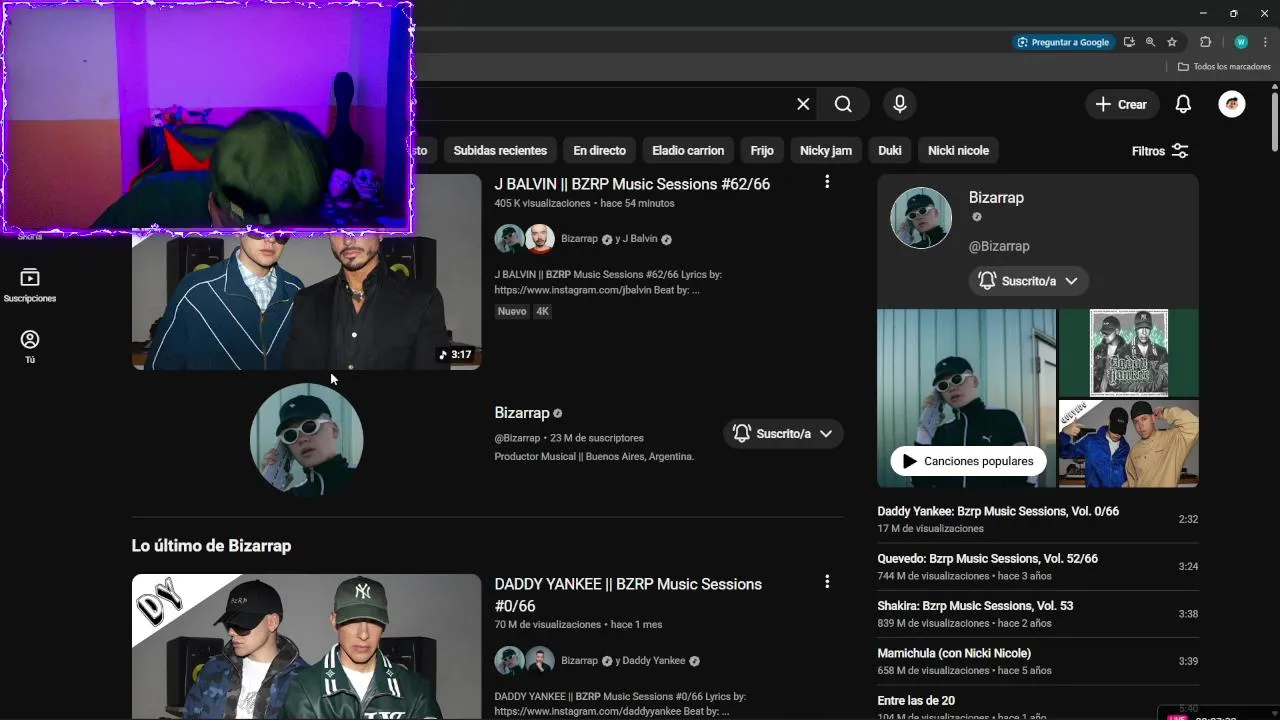Screen dimensions: 1280x720
Task: Play Shakira: Bzrp Music Sessions, Vol. 53
Action: pos(1037,614)
